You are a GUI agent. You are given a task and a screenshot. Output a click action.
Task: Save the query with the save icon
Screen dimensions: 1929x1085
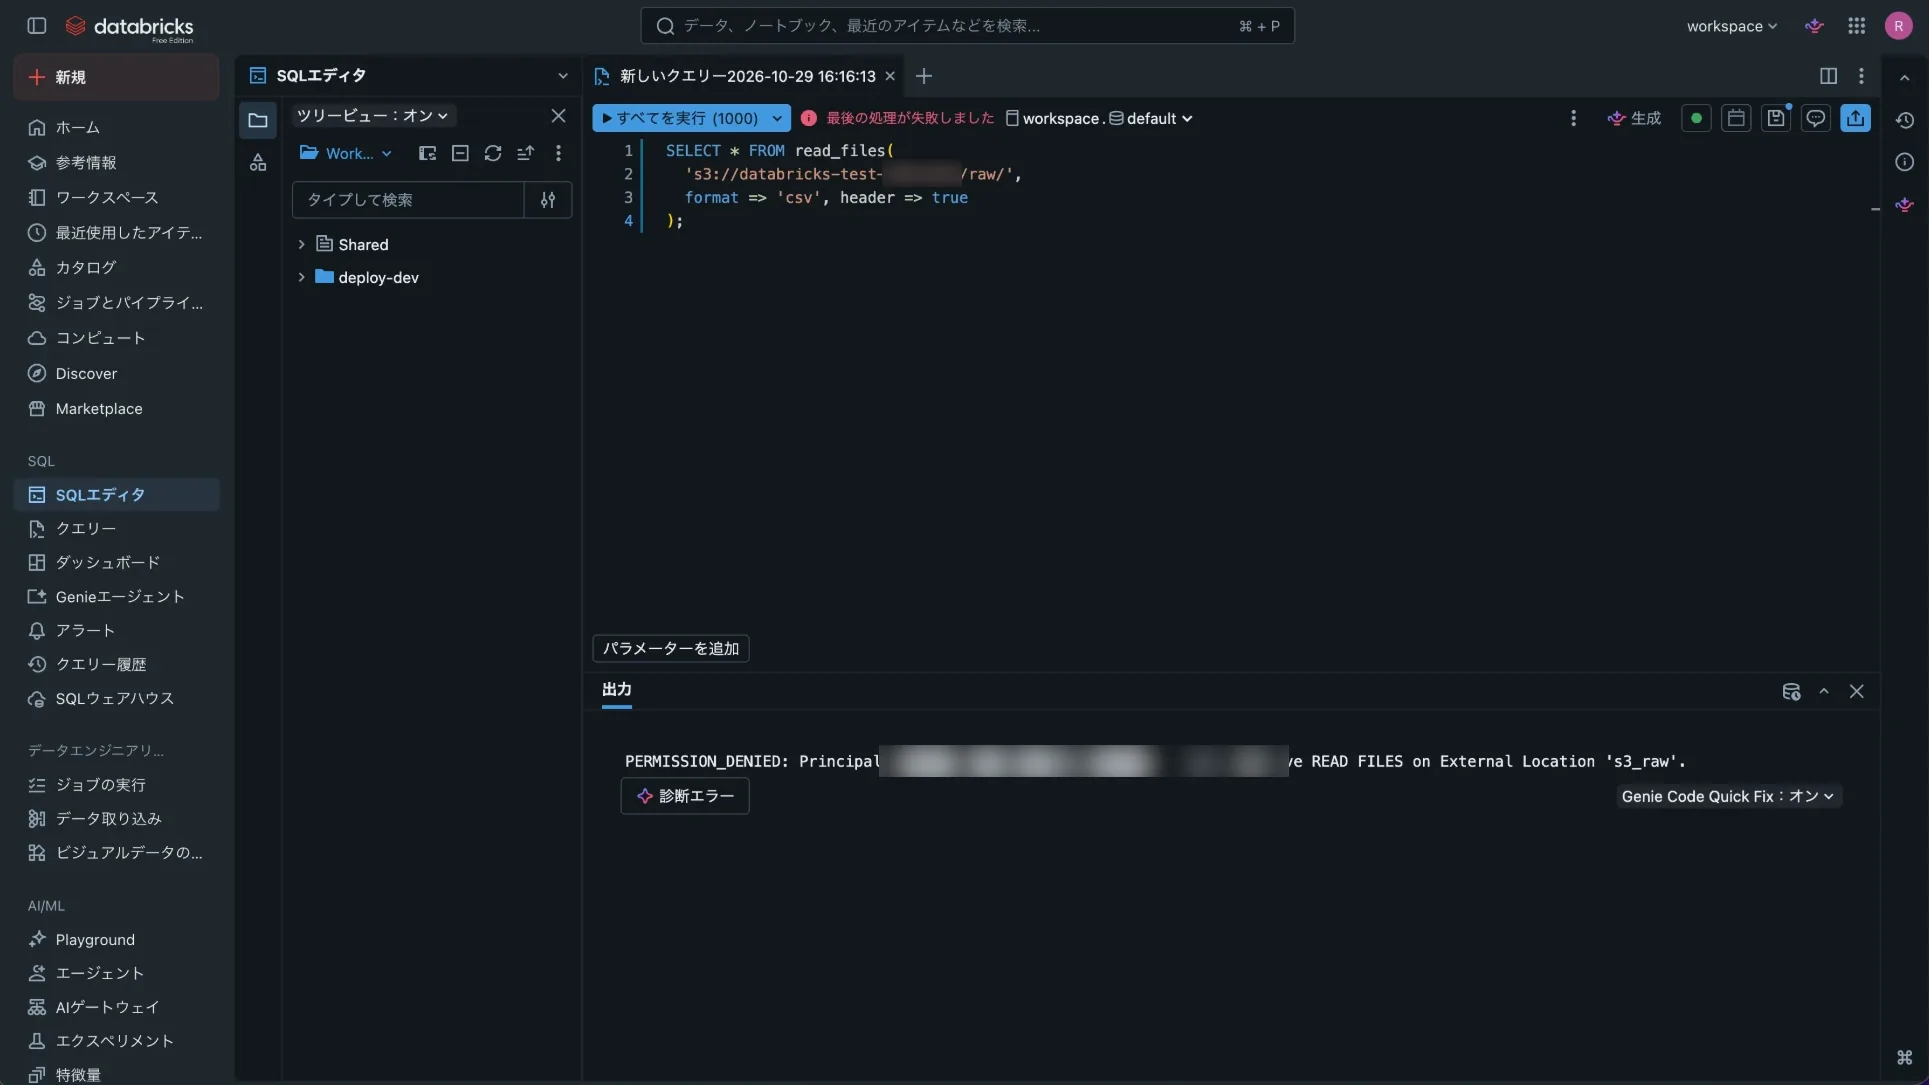click(1776, 118)
